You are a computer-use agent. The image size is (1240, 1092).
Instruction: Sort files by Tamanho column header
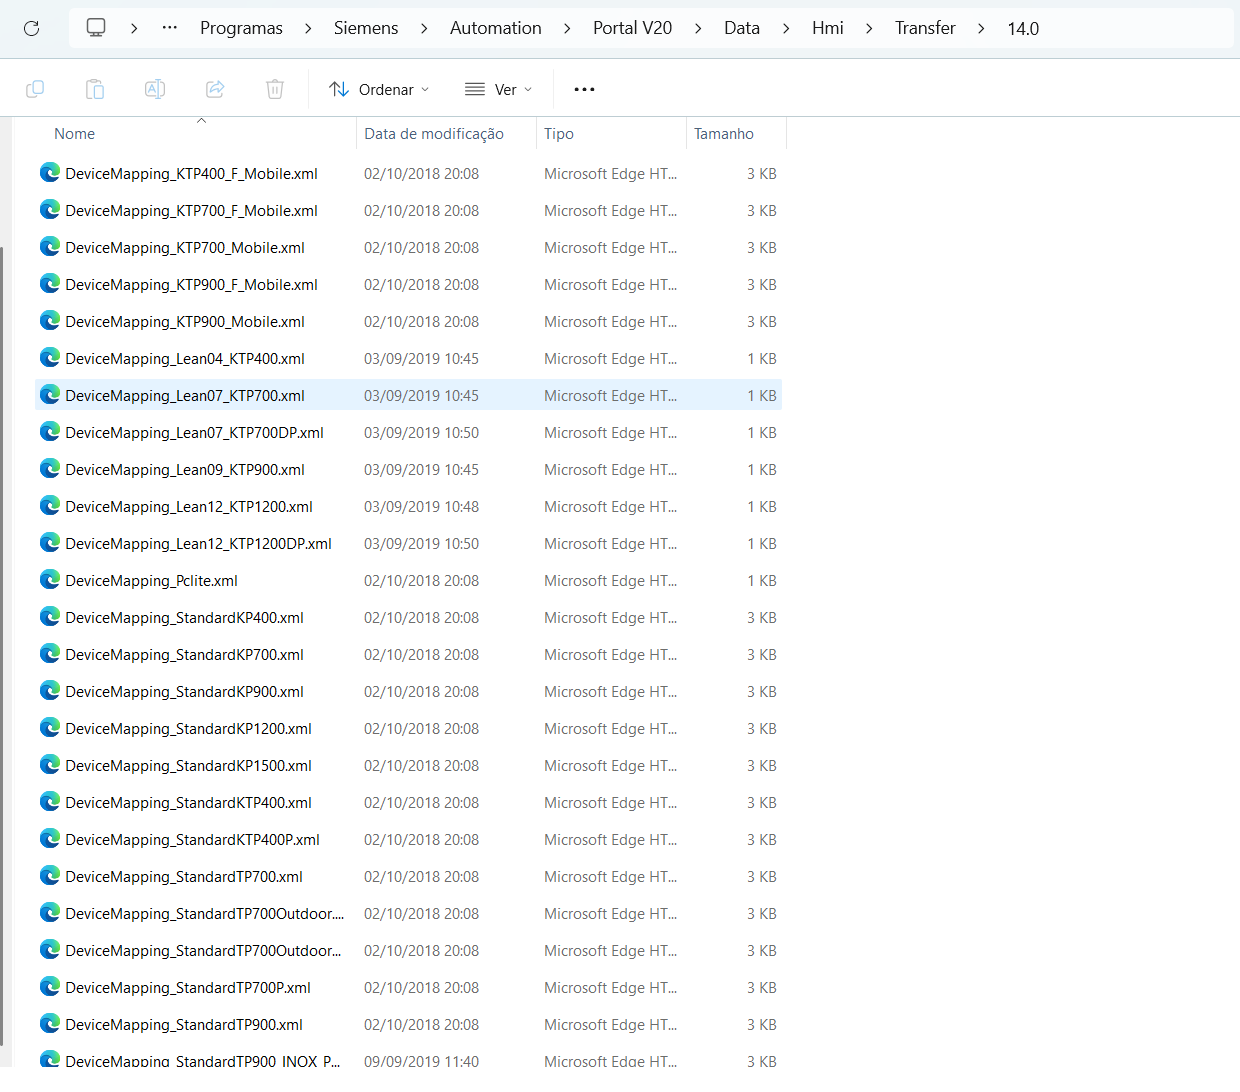(x=724, y=134)
